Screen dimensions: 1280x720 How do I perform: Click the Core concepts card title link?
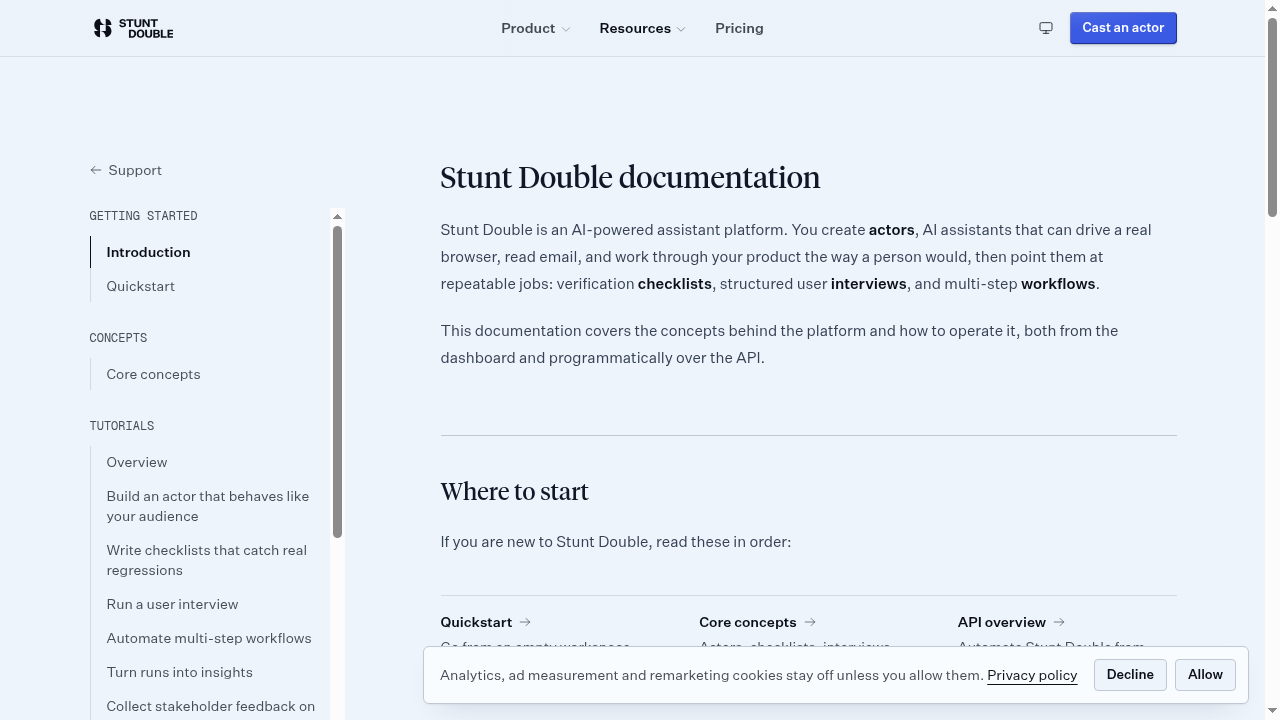click(x=748, y=622)
